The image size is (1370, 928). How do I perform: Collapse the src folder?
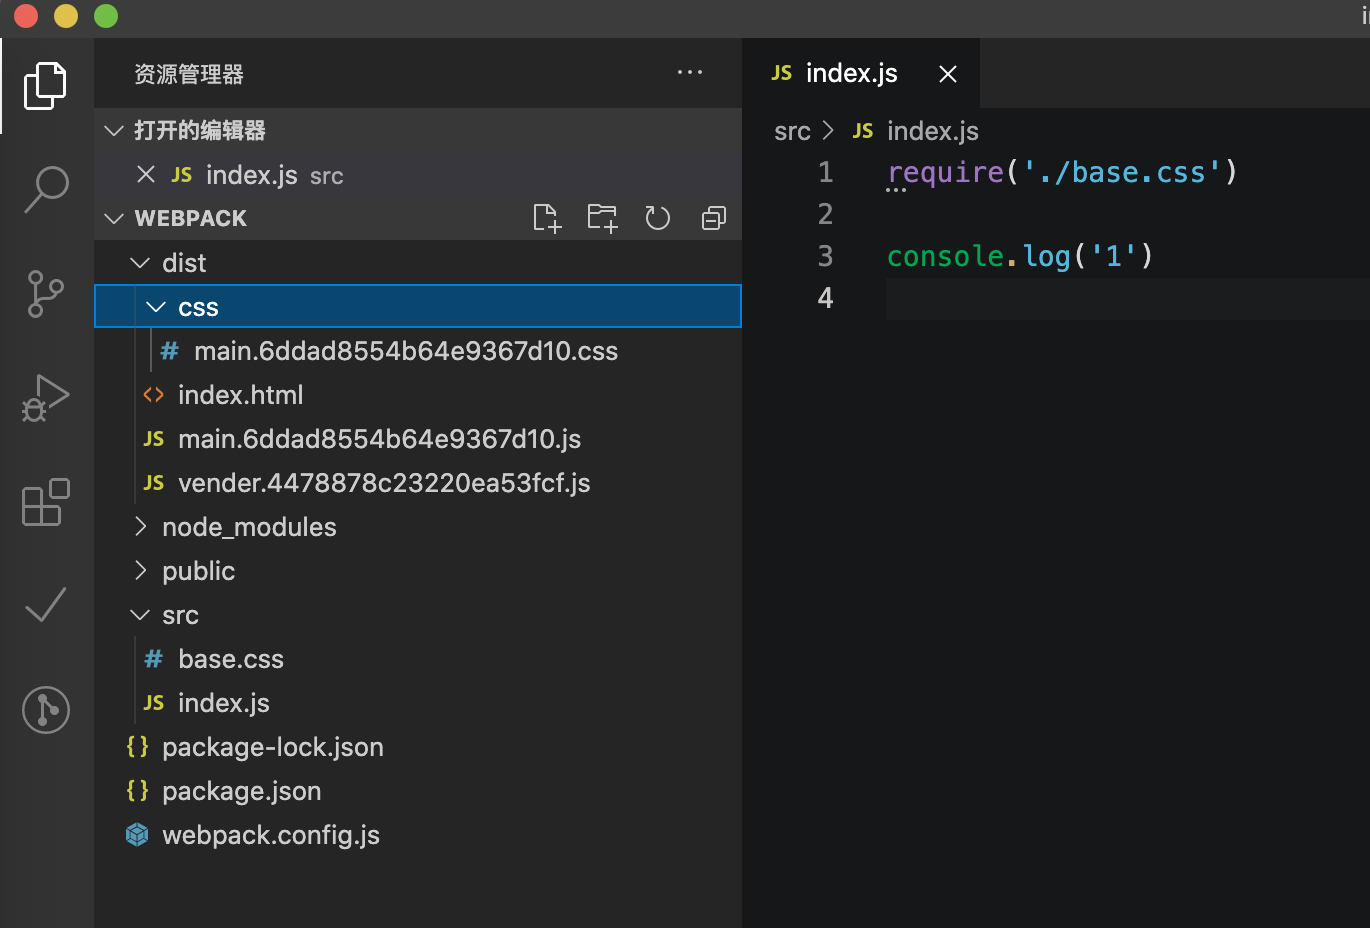[140, 615]
